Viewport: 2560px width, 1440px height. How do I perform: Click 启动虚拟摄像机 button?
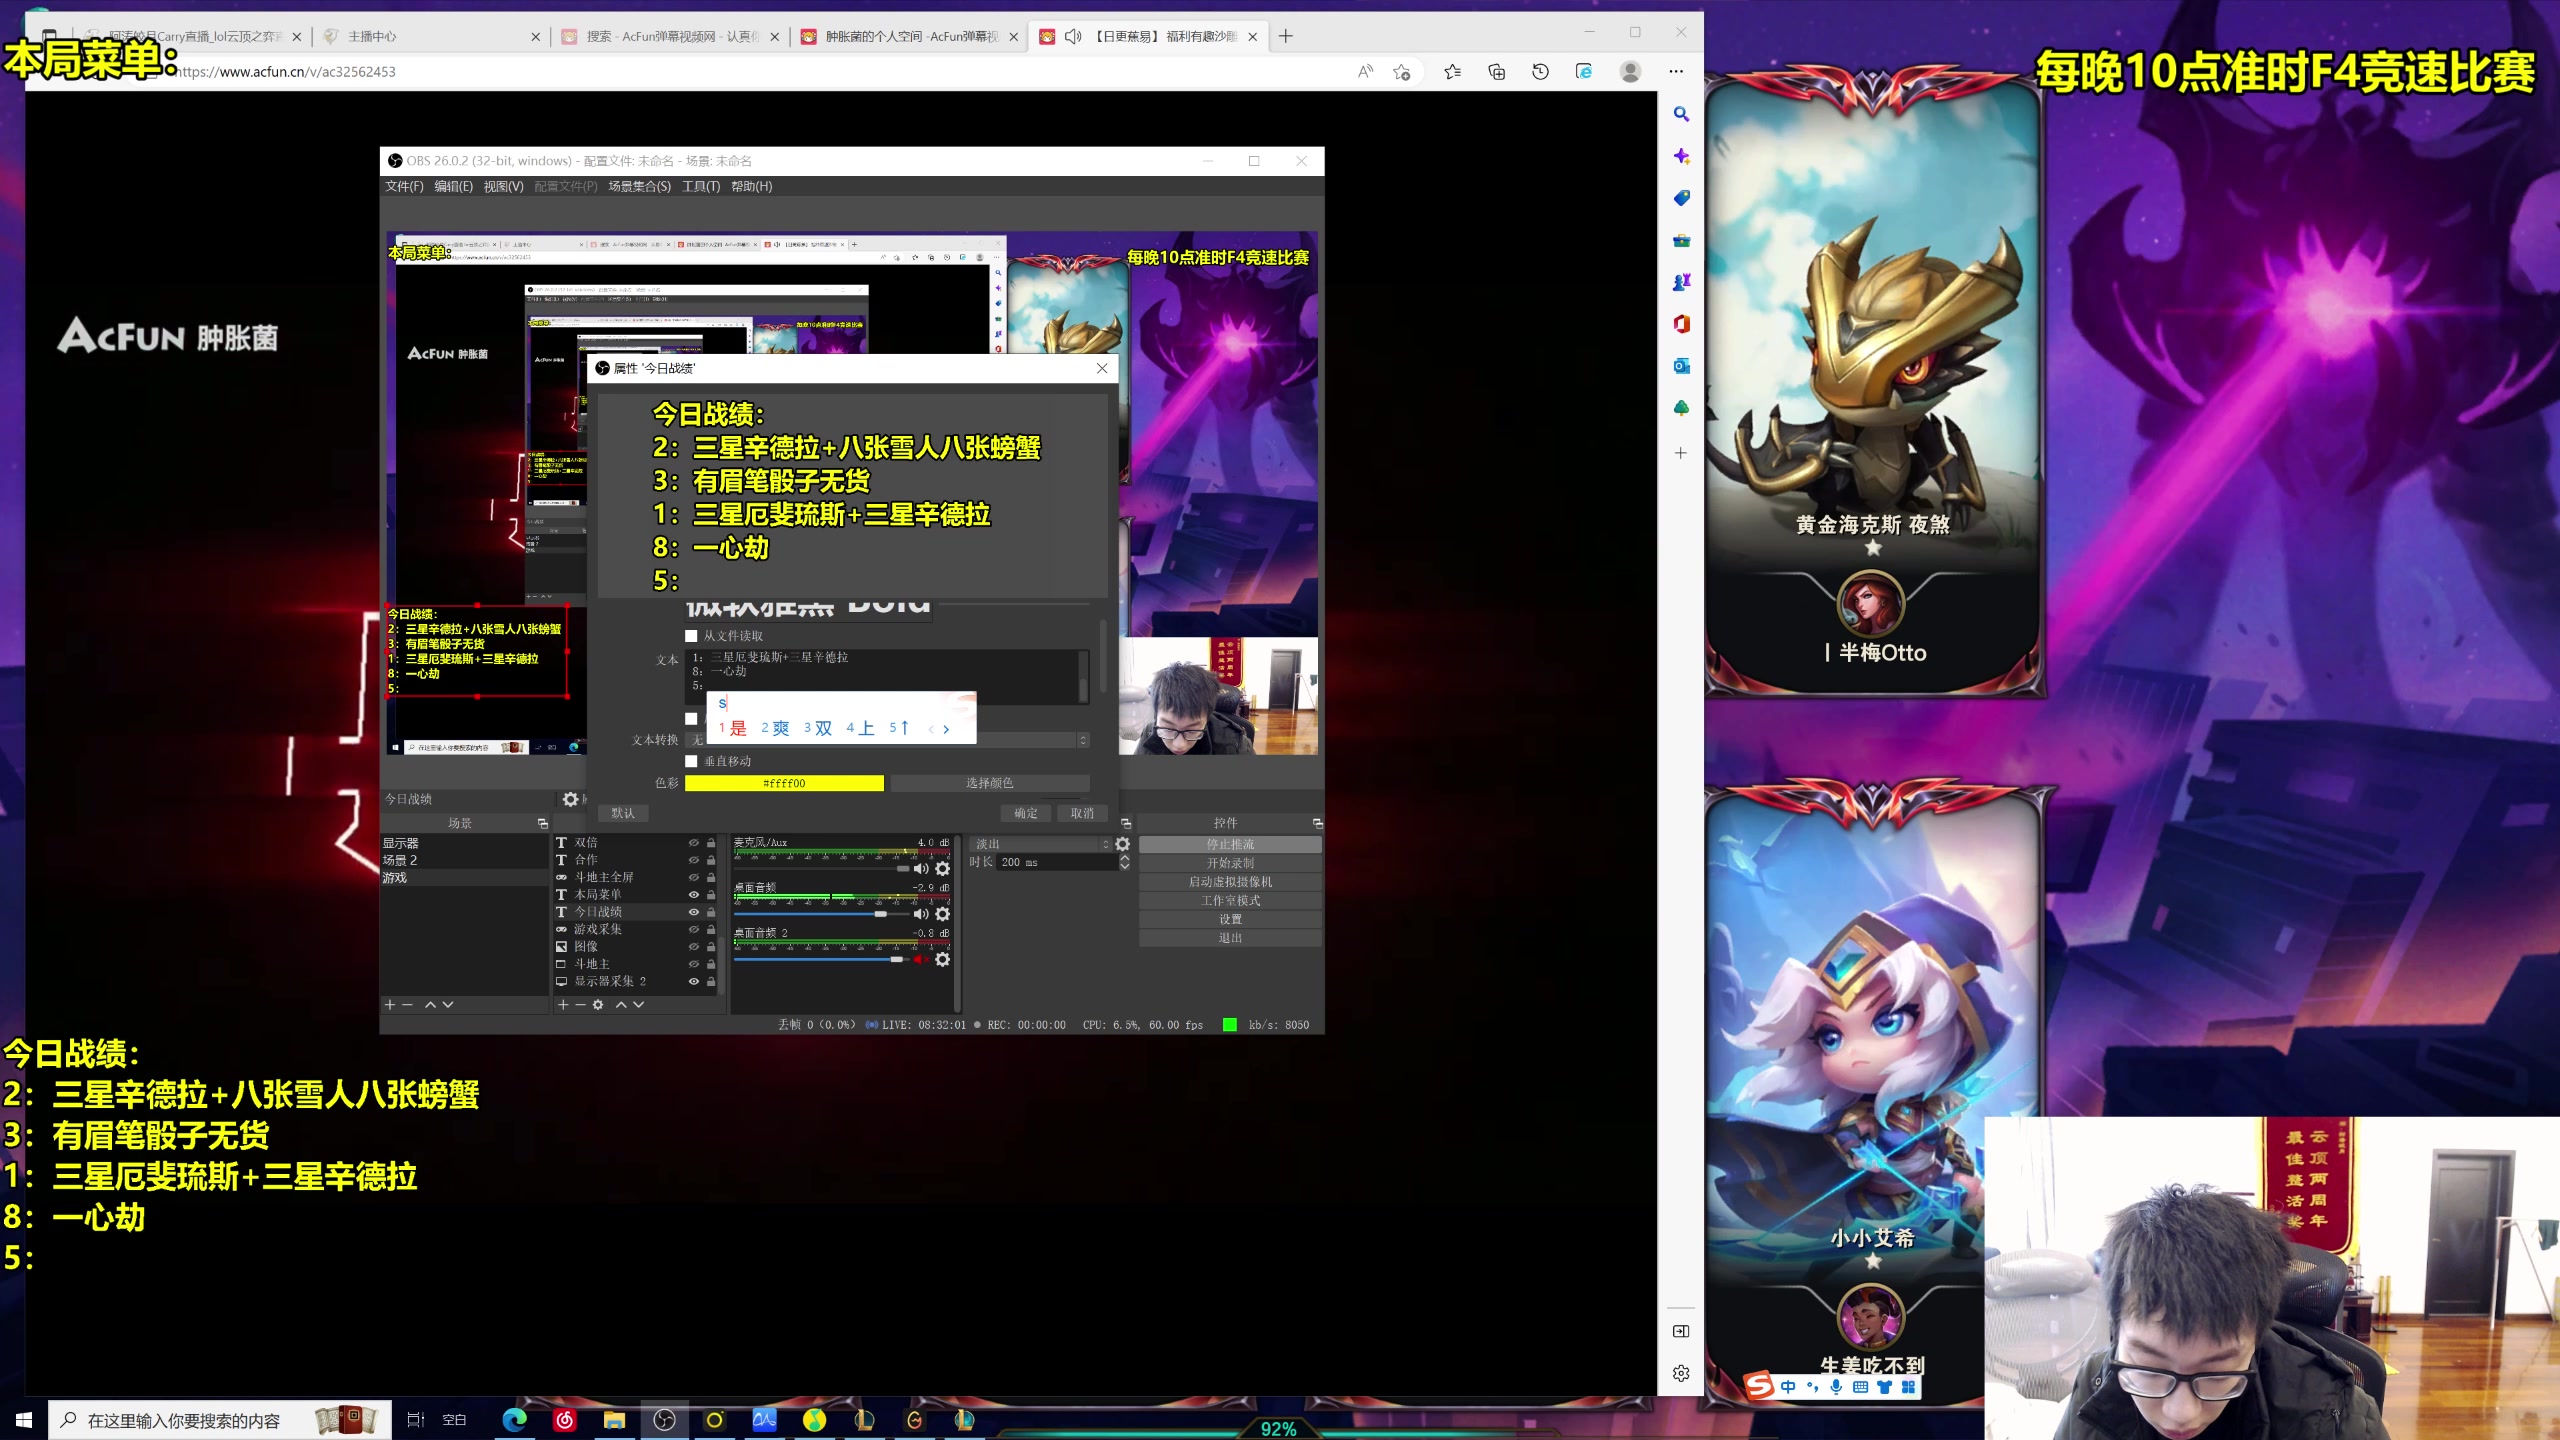pyautogui.click(x=1230, y=882)
